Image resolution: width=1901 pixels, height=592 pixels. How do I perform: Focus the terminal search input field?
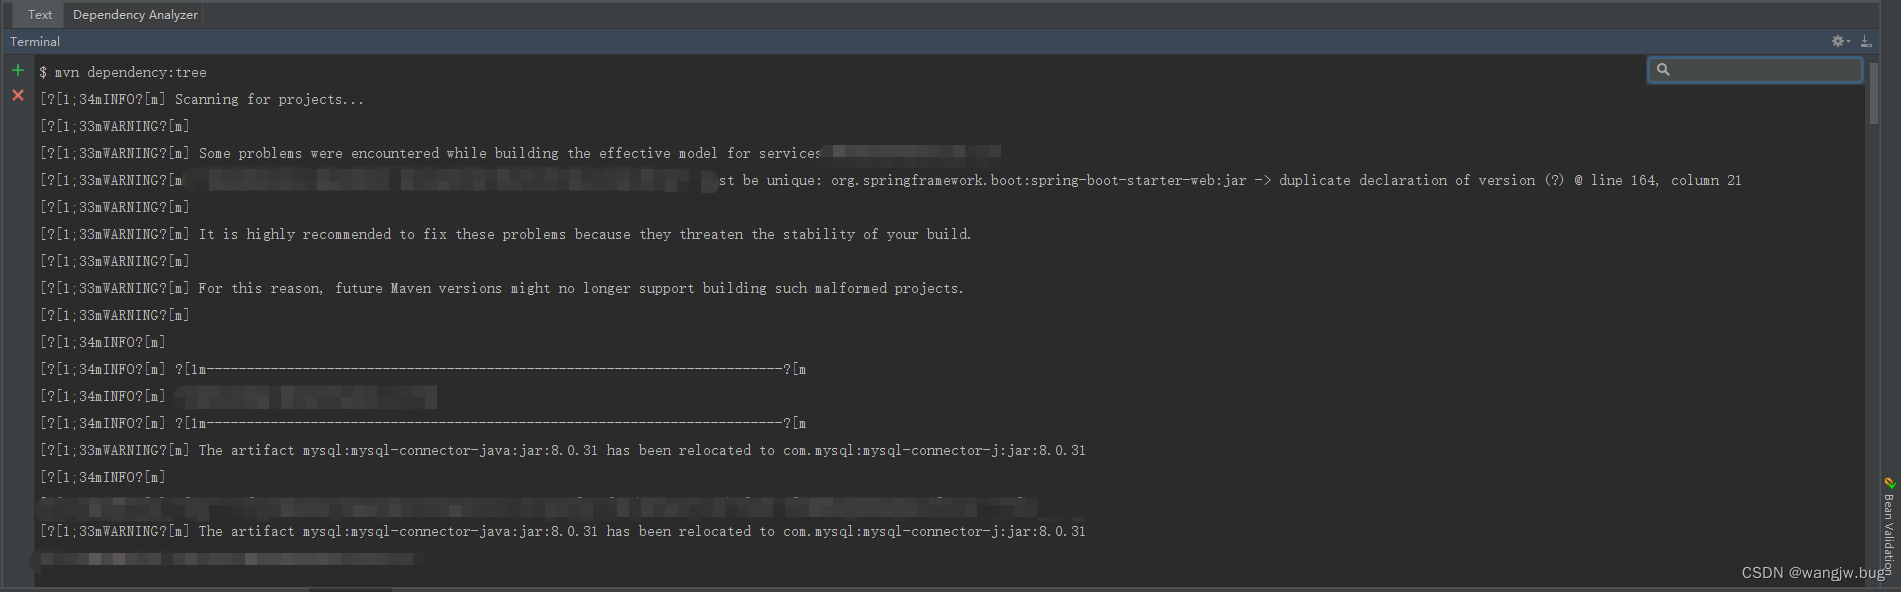point(1760,69)
